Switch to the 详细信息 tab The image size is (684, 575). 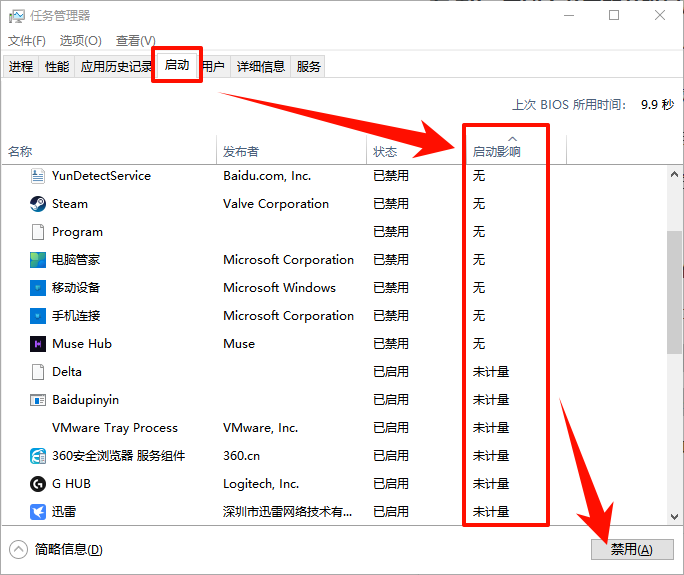pyautogui.click(x=261, y=66)
